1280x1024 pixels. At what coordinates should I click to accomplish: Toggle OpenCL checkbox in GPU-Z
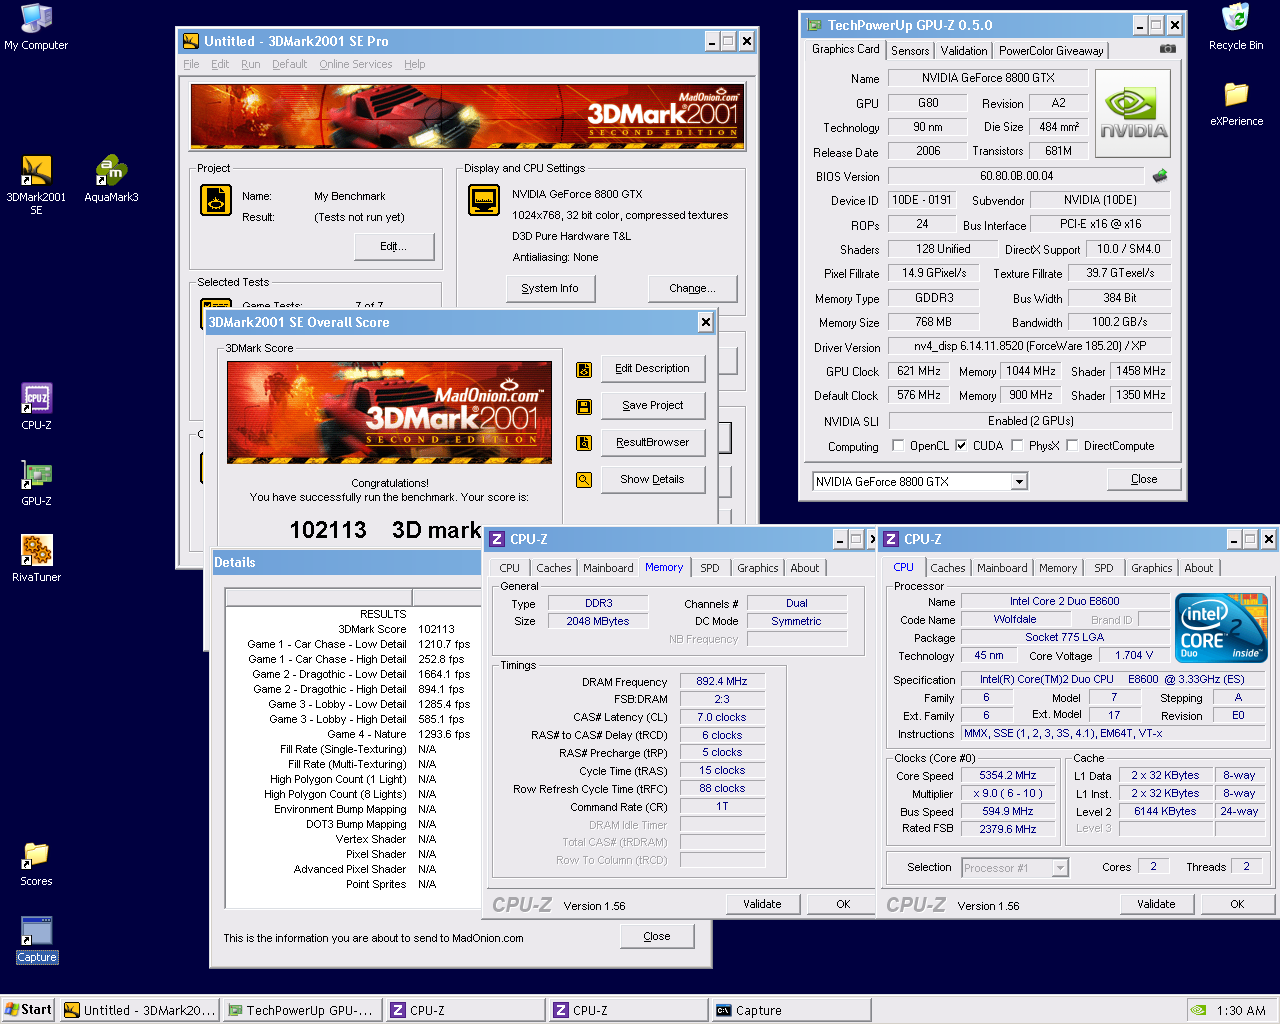coord(898,446)
